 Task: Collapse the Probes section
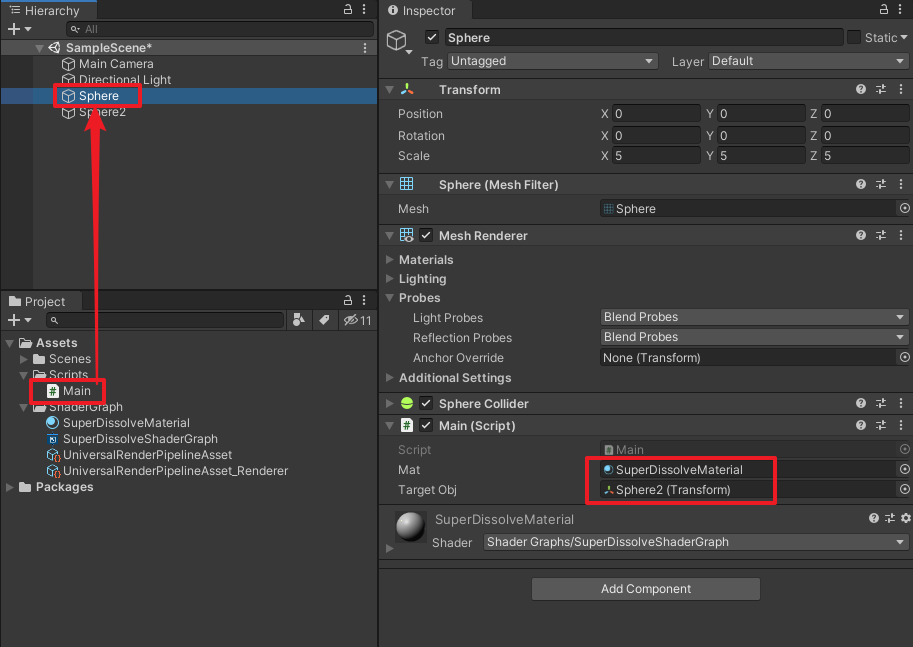coord(390,298)
